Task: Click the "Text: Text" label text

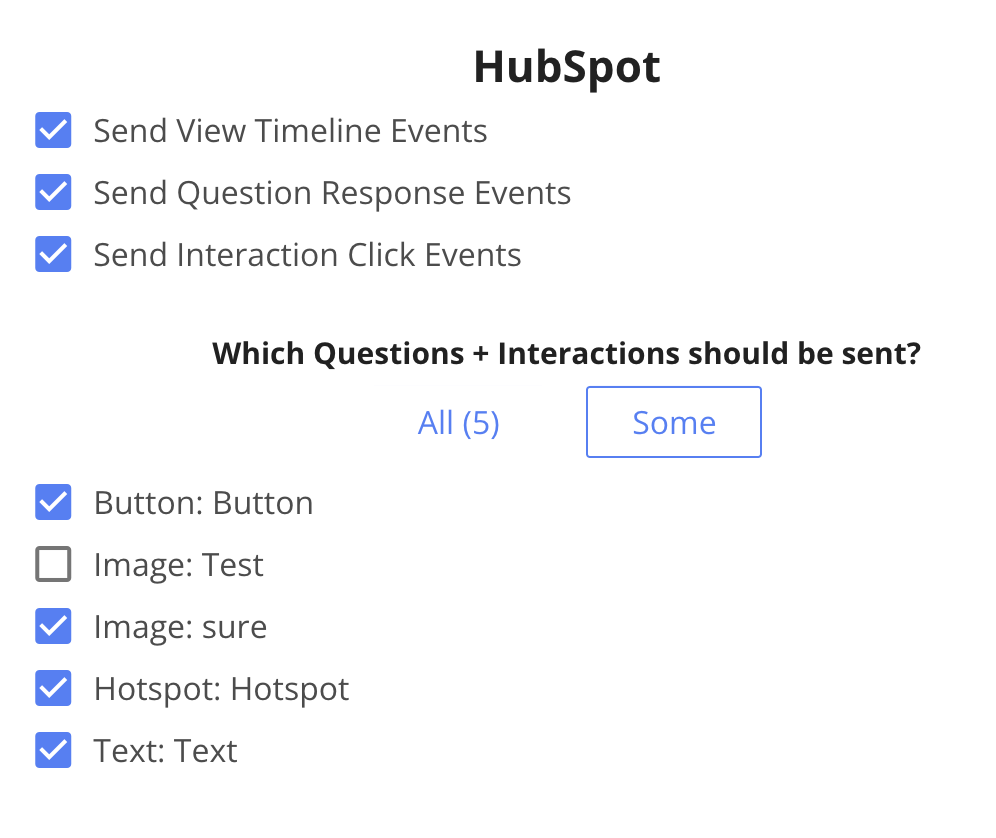Action: (165, 751)
